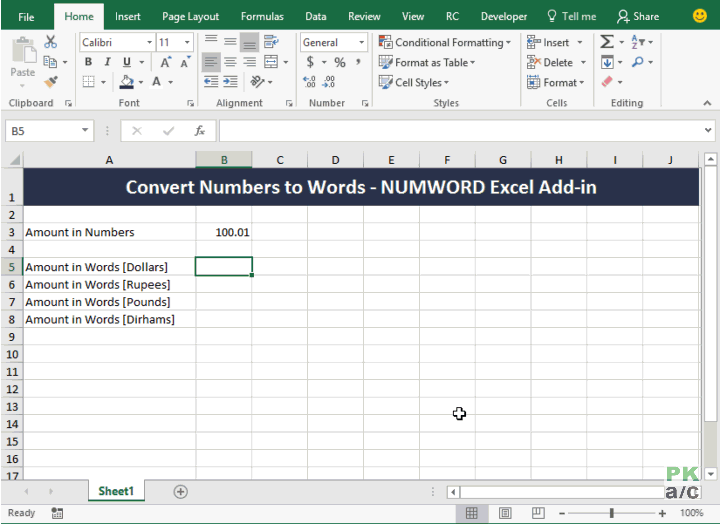The image size is (720, 524).
Task: Toggle Underline formatting
Action: coord(127,62)
